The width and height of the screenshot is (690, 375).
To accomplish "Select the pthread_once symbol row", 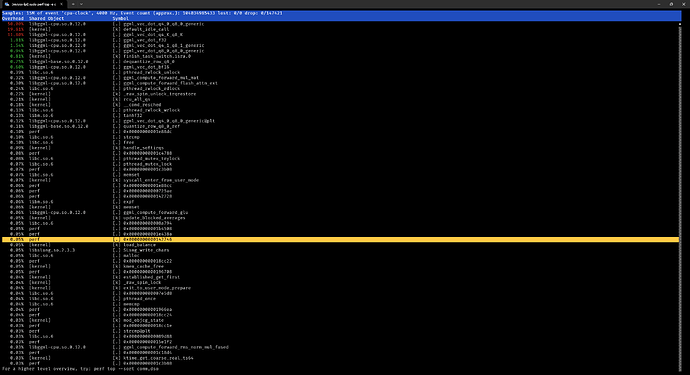I will 341,299.
